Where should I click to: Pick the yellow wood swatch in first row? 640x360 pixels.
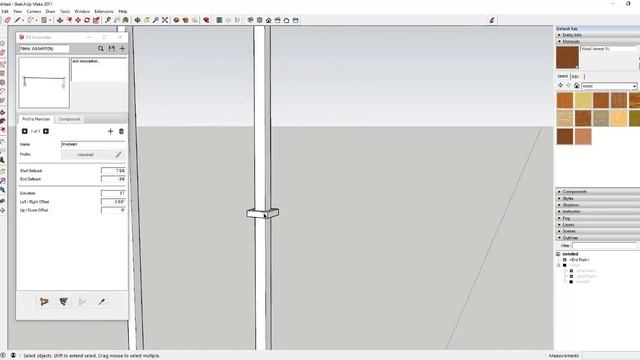pyautogui.click(x=583, y=100)
